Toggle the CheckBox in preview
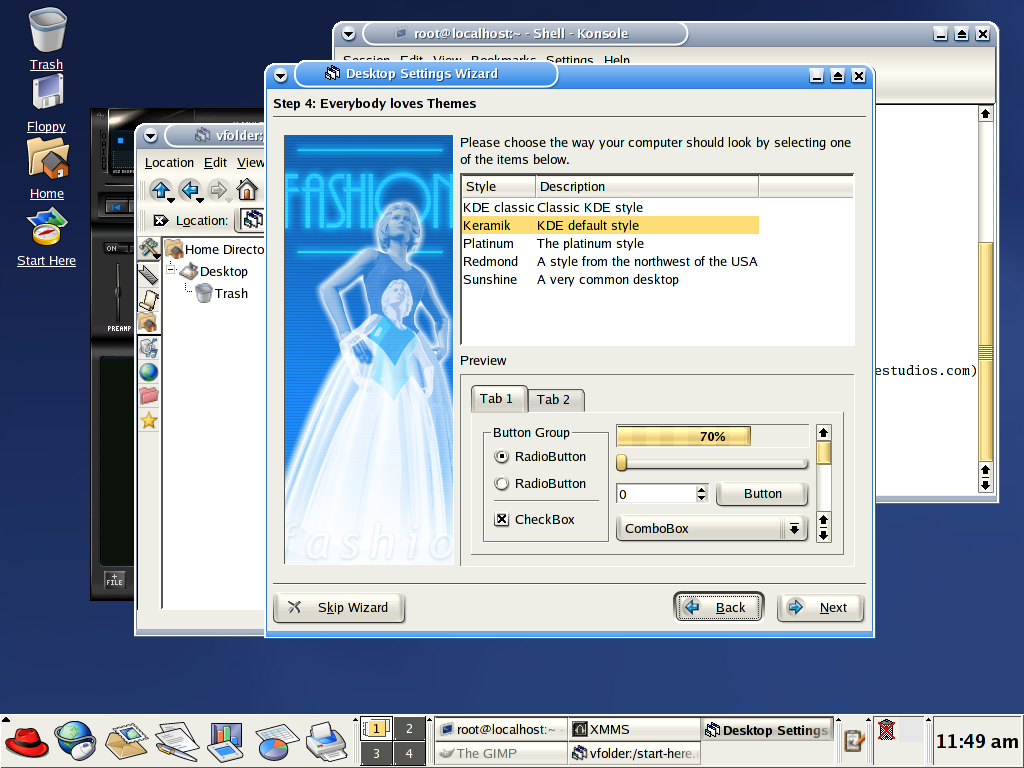Image resolution: width=1024 pixels, height=768 pixels. (x=502, y=519)
